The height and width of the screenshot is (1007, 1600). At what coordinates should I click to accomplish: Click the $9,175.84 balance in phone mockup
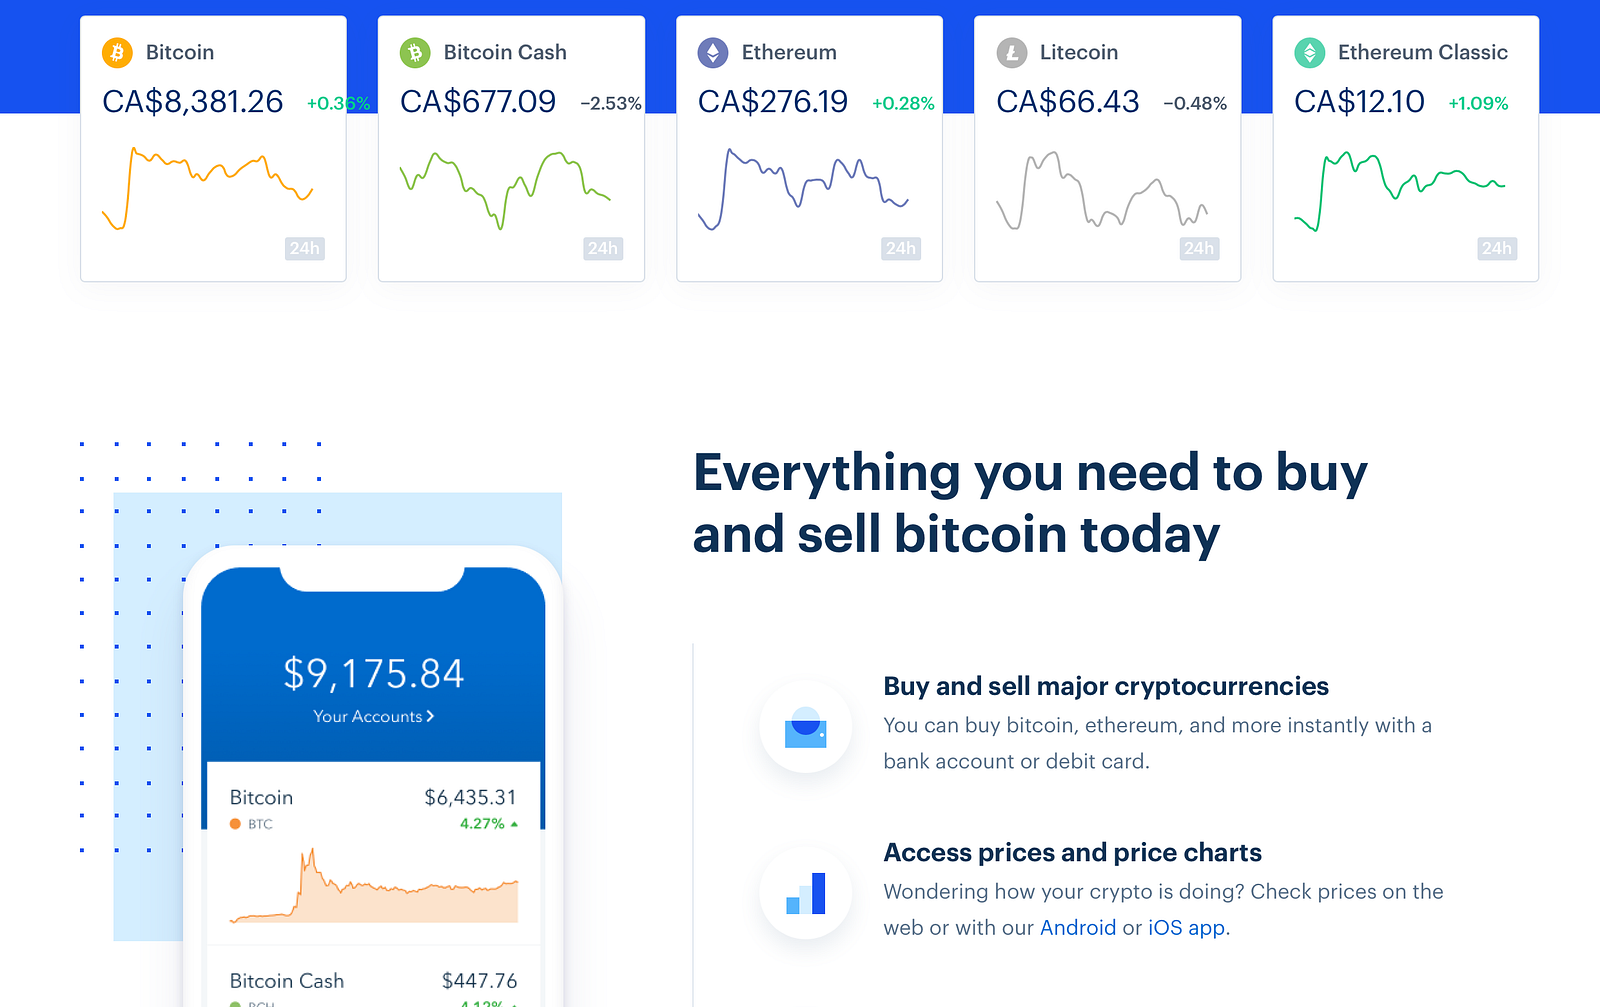tap(374, 674)
